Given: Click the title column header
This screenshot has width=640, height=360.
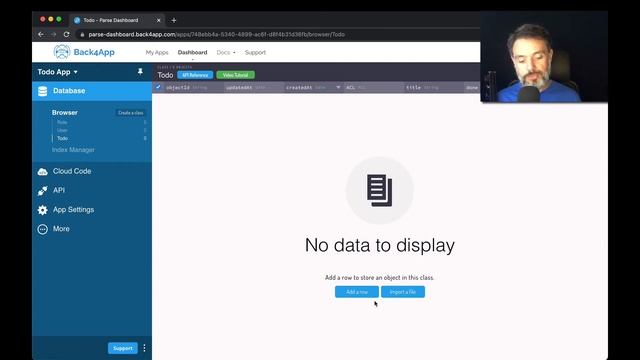Looking at the screenshot, I should pos(433,87).
